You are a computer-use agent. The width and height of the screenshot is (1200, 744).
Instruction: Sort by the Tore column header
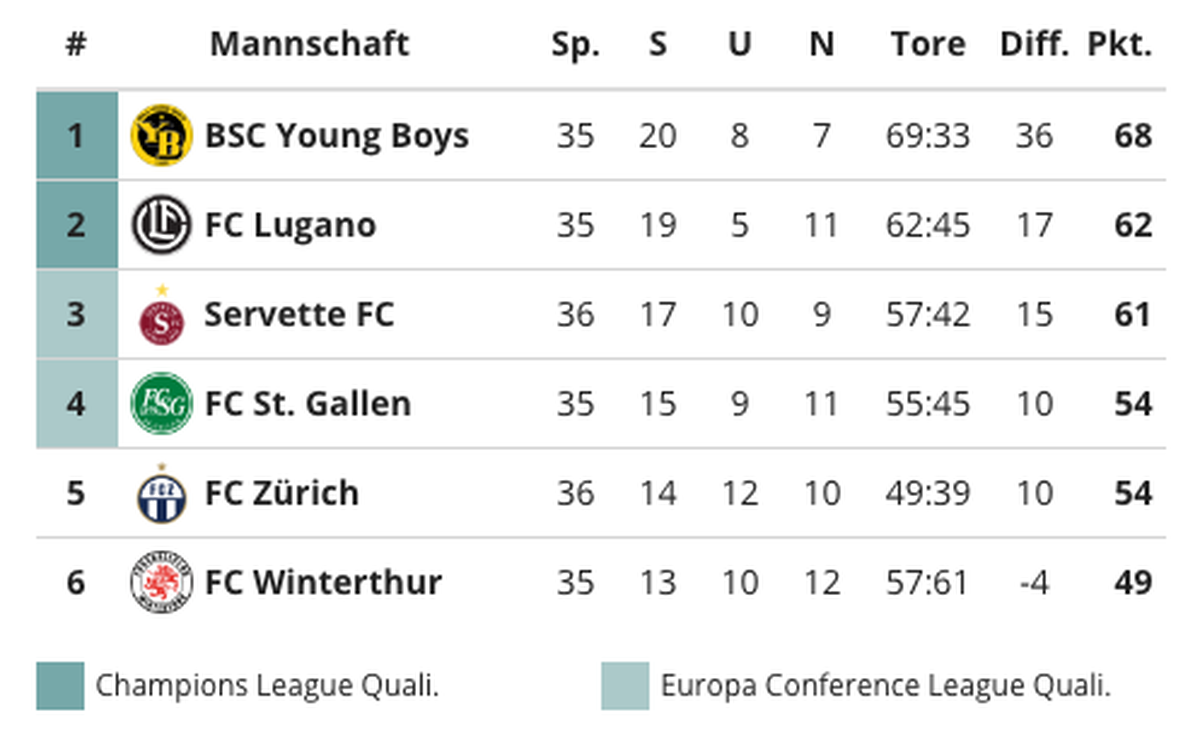[x=929, y=44]
